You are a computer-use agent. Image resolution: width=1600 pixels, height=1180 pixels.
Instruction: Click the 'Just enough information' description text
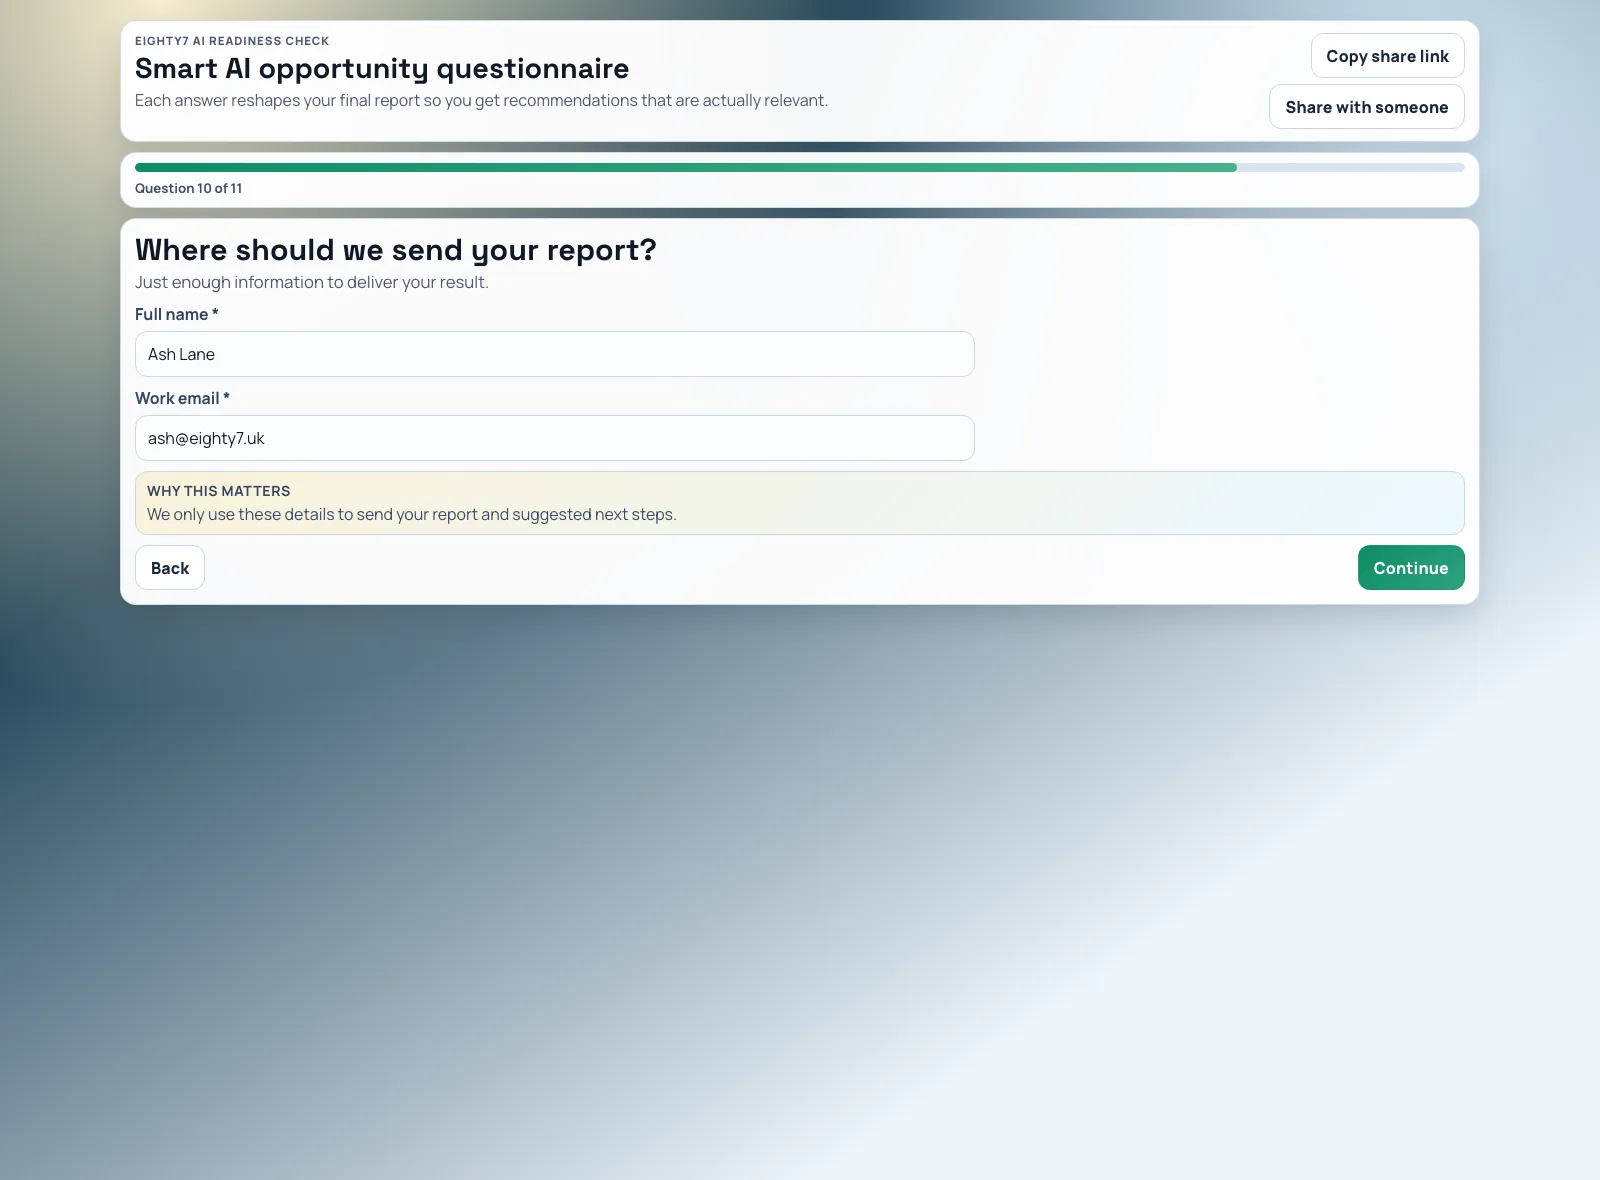311,282
